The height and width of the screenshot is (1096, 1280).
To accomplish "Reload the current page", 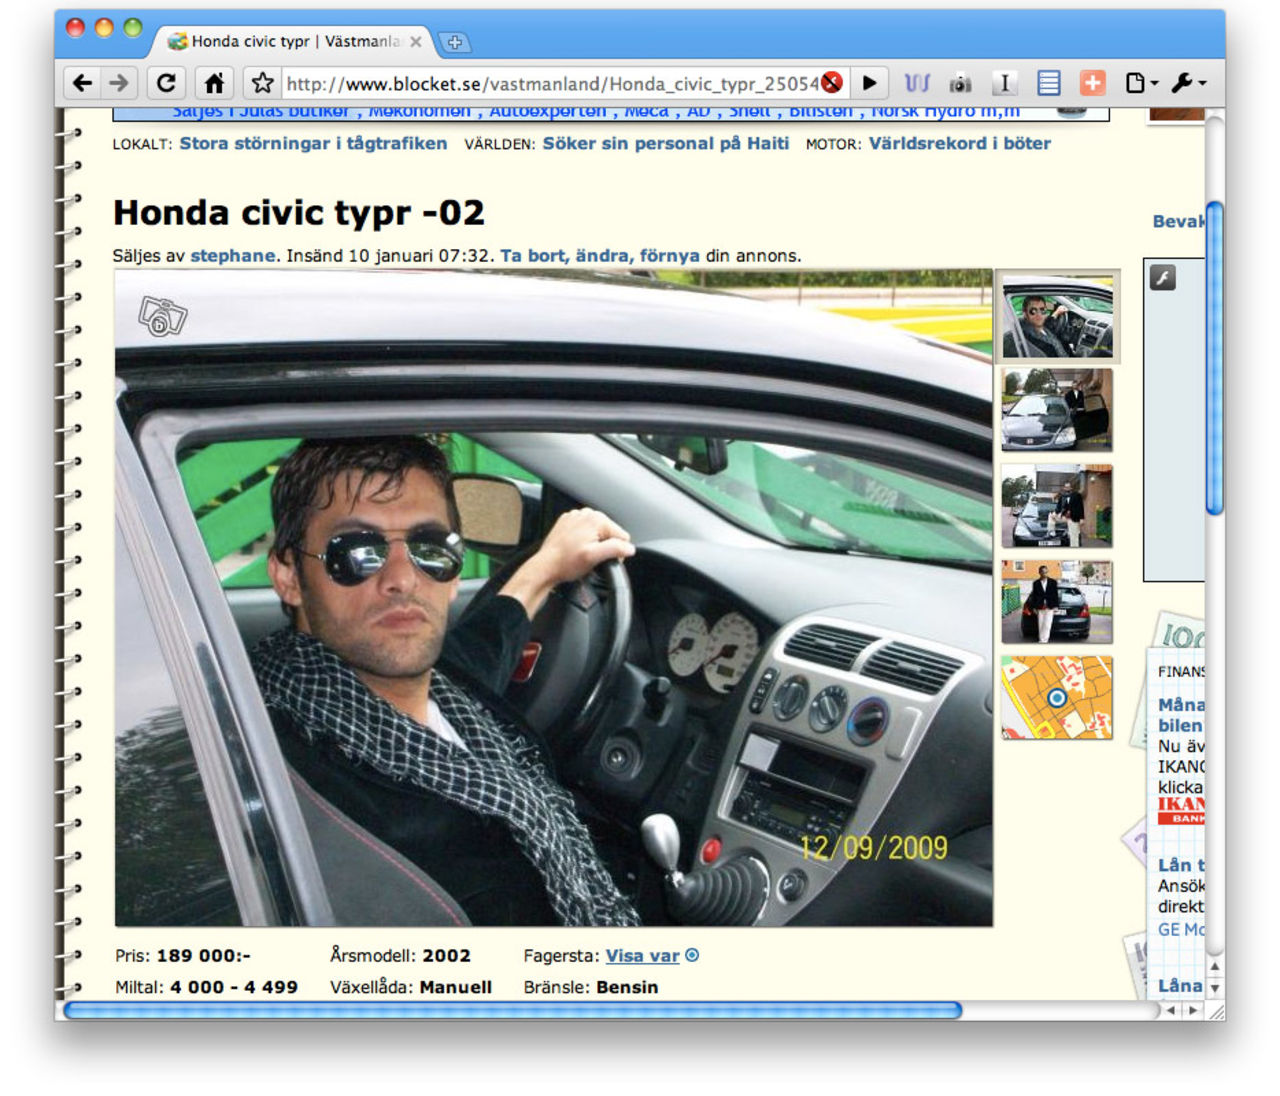I will [x=166, y=83].
